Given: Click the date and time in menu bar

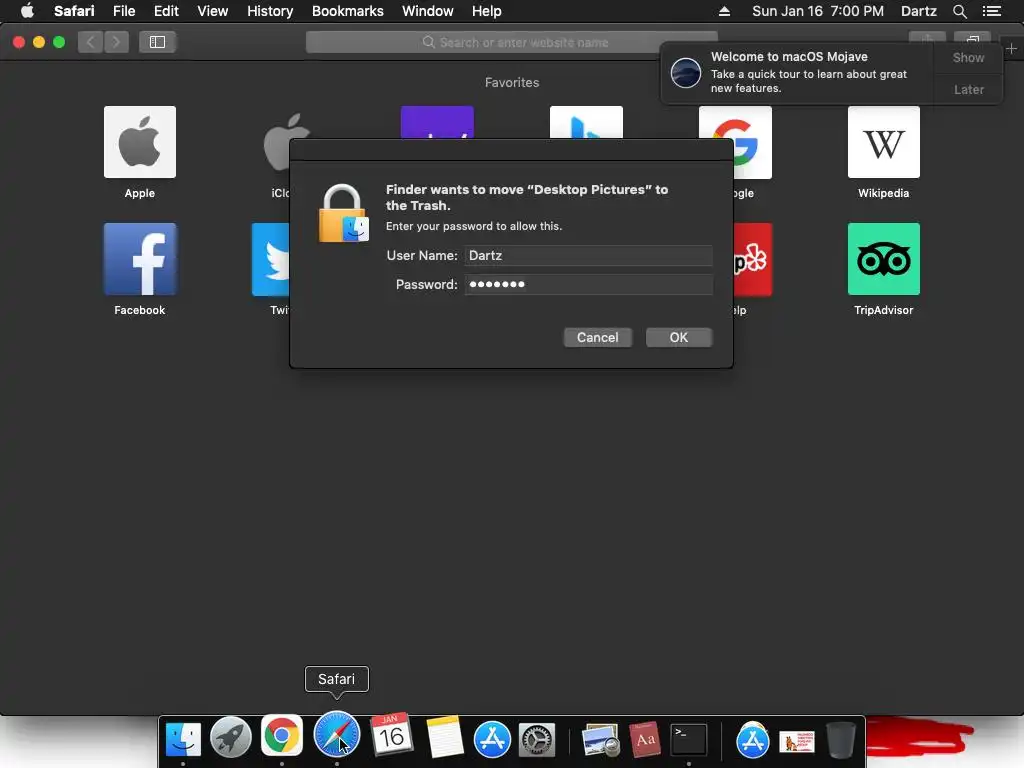Looking at the screenshot, I should tap(818, 11).
